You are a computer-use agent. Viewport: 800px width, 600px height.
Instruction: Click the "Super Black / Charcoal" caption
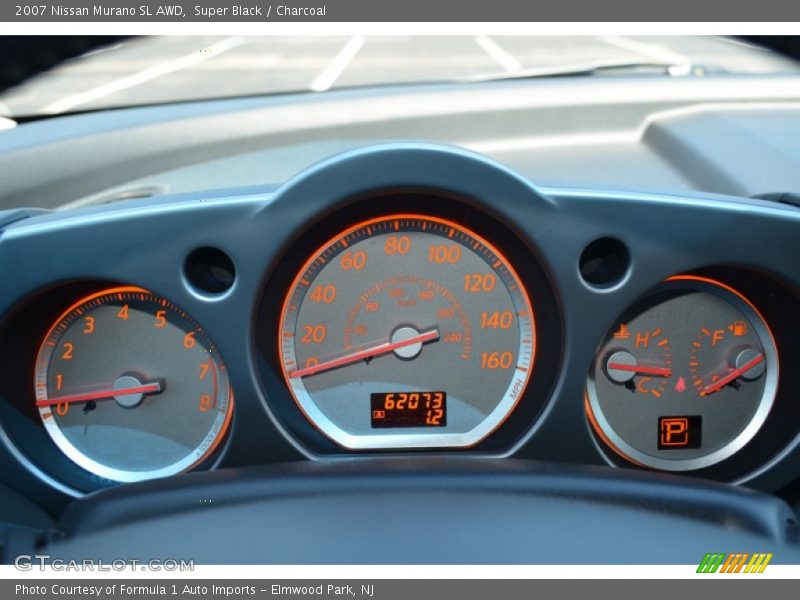click(260, 11)
